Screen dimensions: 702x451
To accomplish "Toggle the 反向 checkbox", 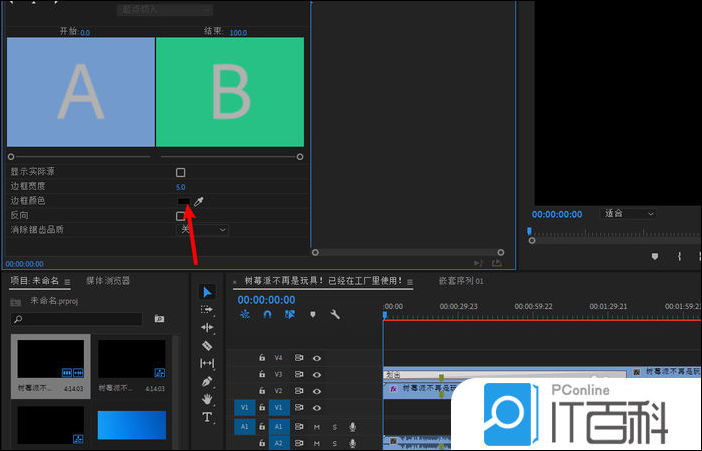I will (181, 216).
